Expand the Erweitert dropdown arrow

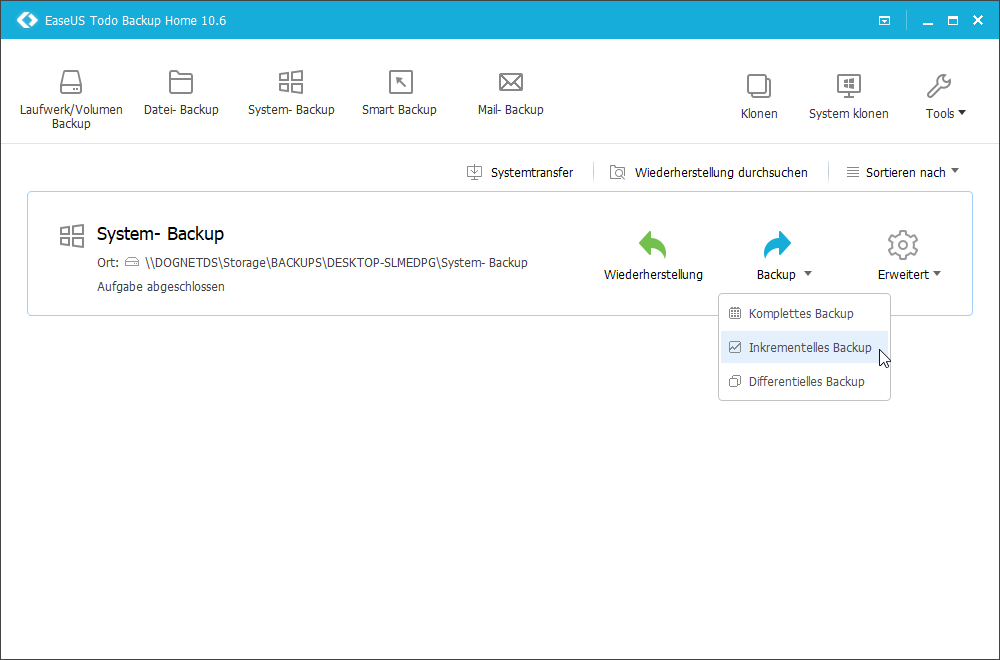click(x=937, y=274)
